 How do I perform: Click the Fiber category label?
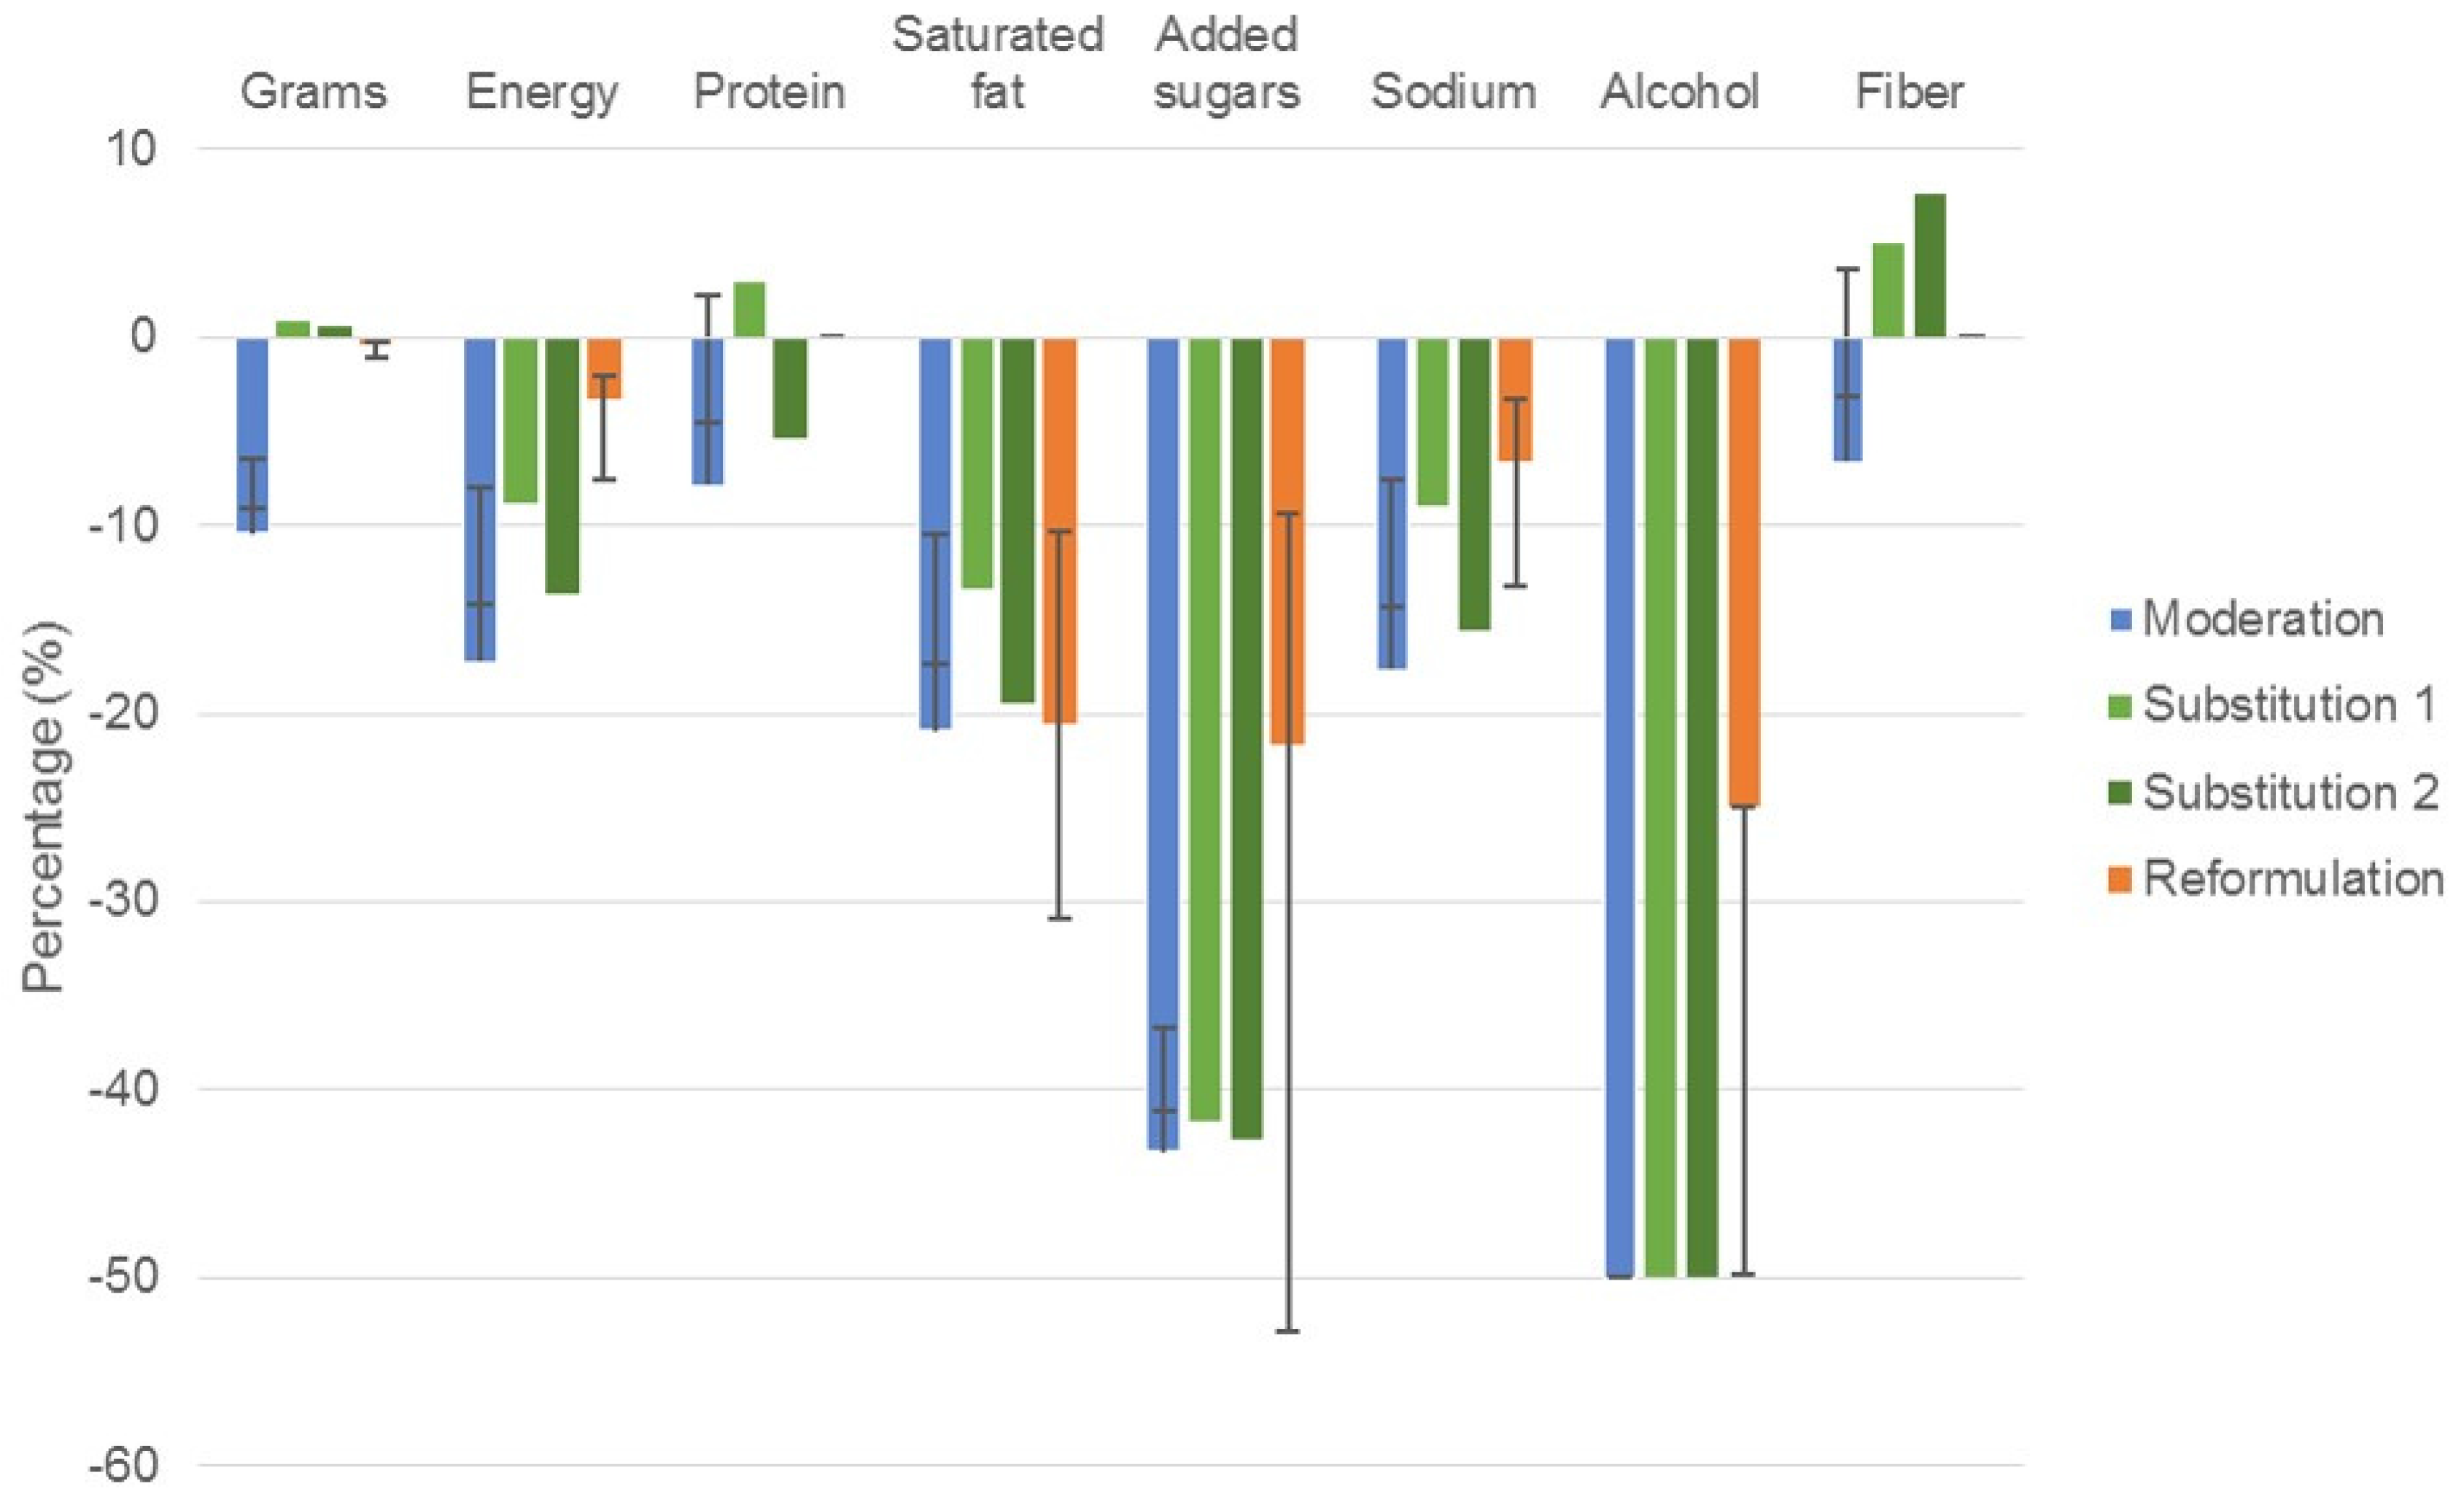click(1910, 92)
